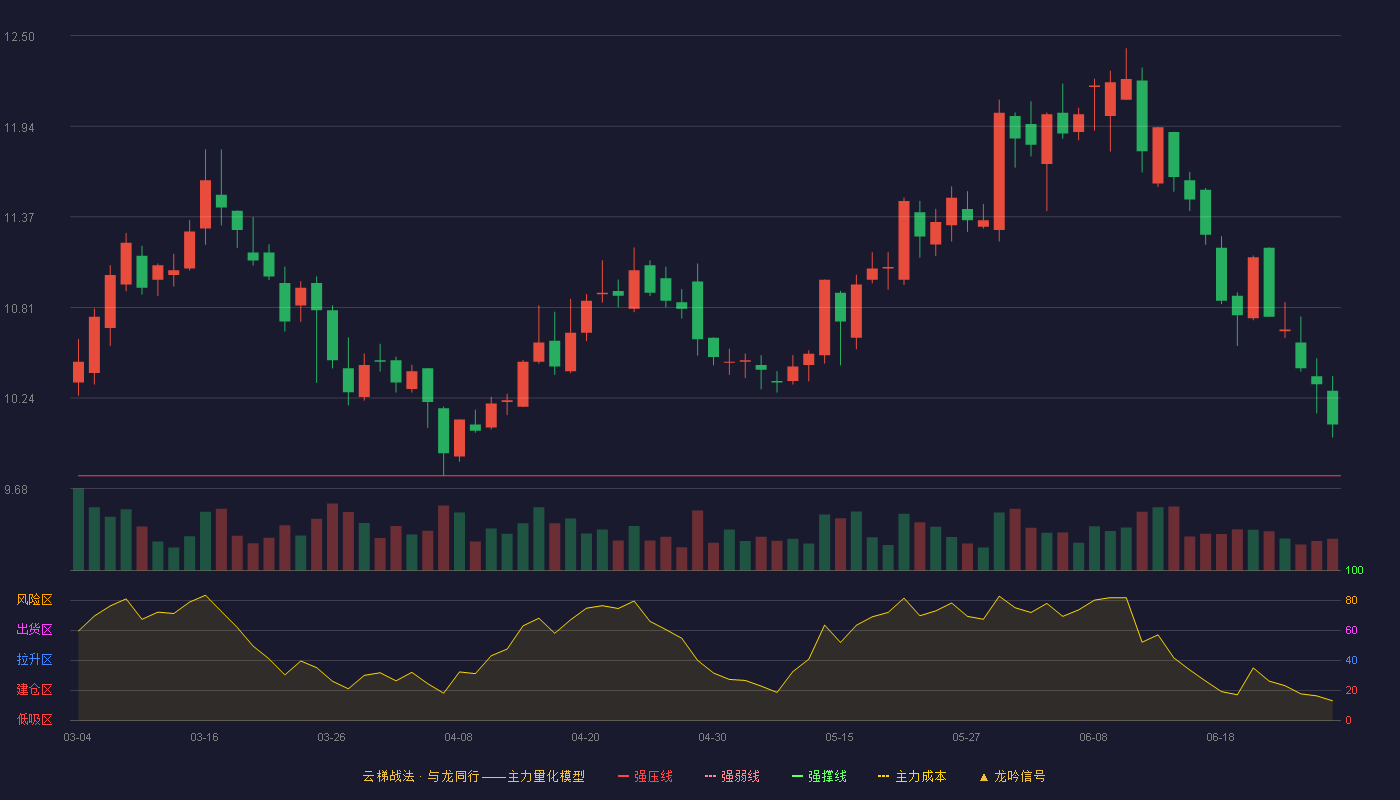Click the final green candlestick on the chart
Screen dimensions: 1400x800
click(x=1332, y=407)
